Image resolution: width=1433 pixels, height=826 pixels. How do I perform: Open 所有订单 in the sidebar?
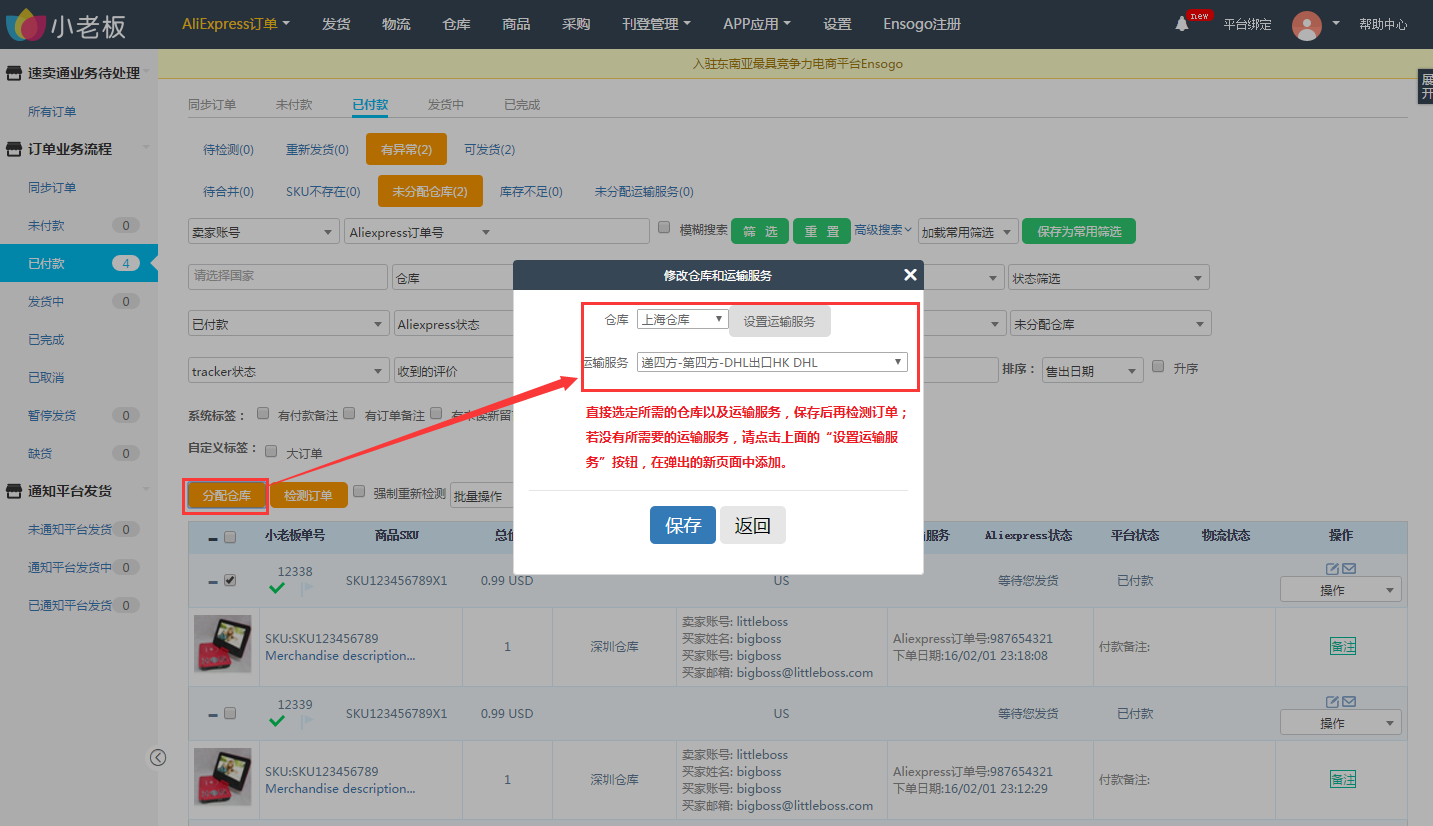coord(52,111)
